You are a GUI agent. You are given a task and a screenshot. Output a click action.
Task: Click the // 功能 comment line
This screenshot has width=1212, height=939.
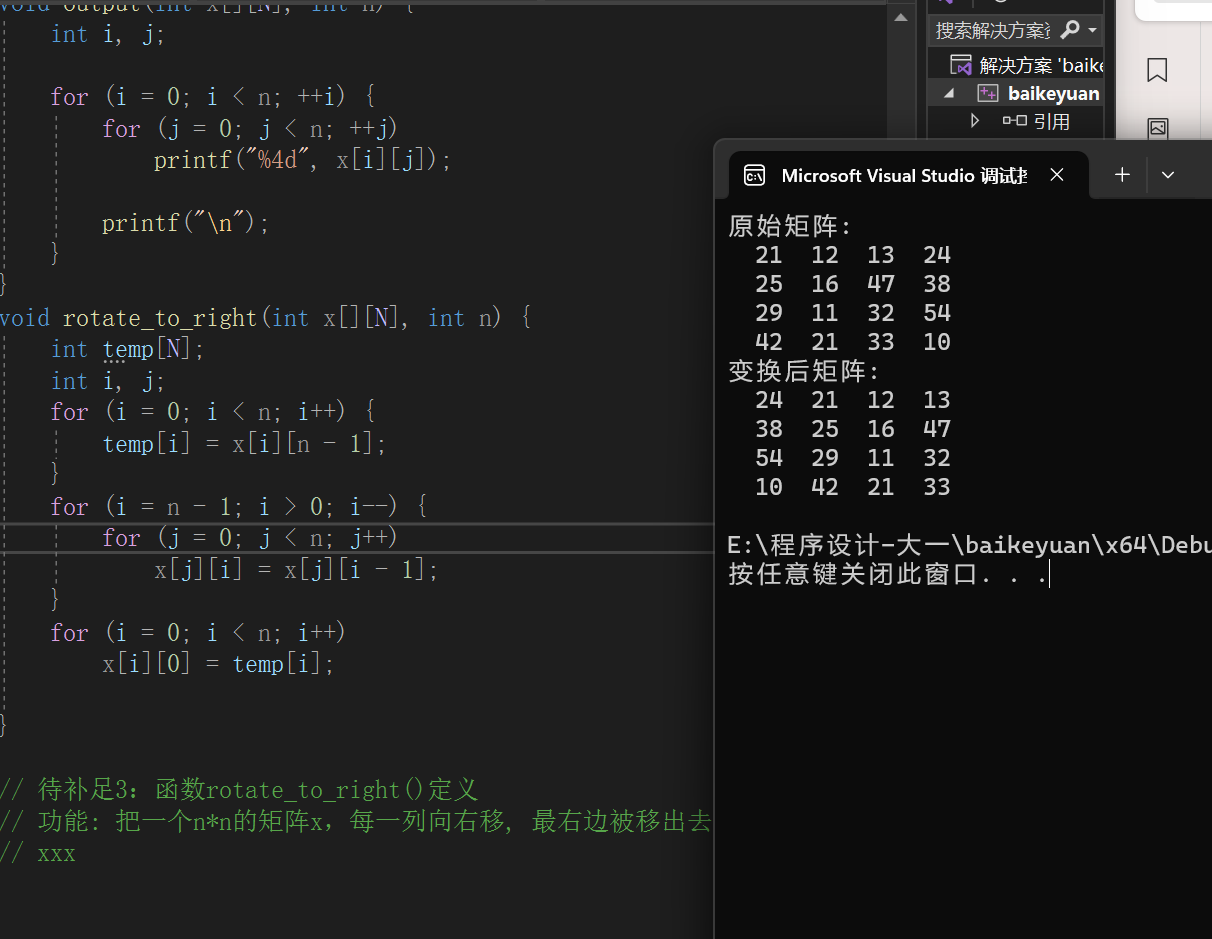pos(355,822)
